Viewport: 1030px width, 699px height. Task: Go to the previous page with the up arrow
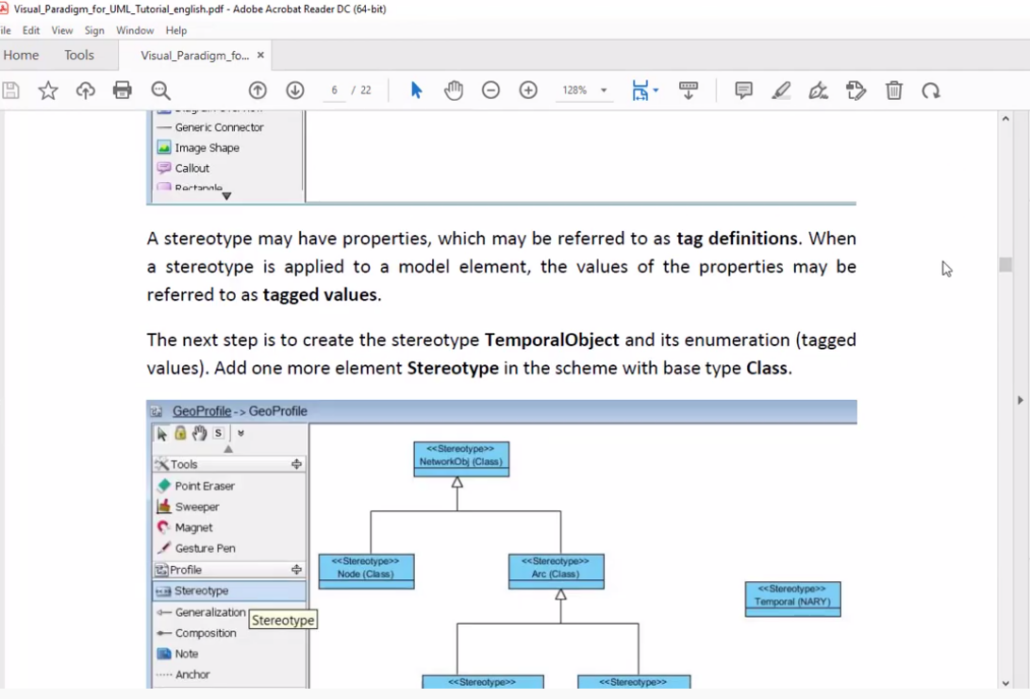pos(257,90)
